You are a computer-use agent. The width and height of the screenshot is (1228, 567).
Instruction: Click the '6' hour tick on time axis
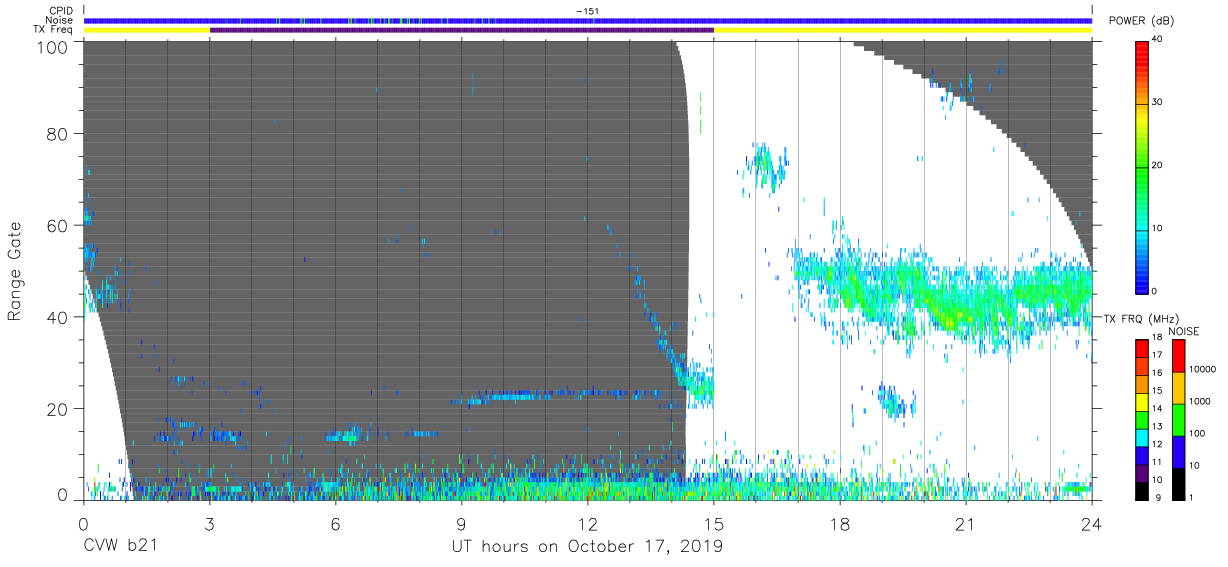click(x=335, y=522)
